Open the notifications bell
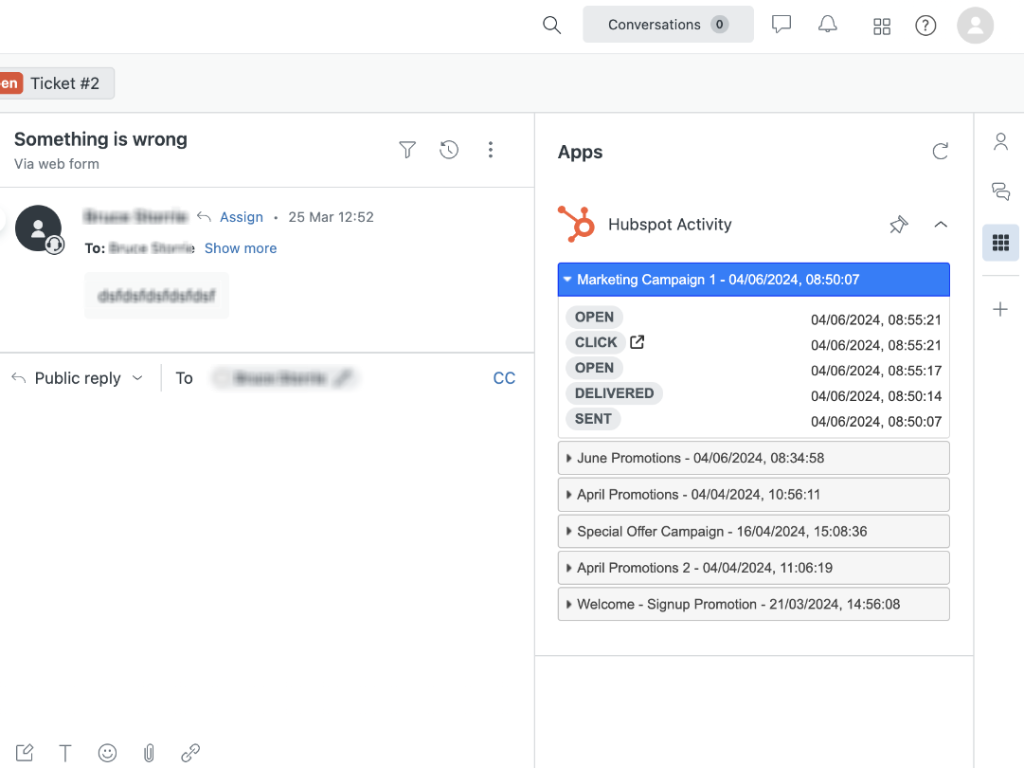 (x=827, y=25)
